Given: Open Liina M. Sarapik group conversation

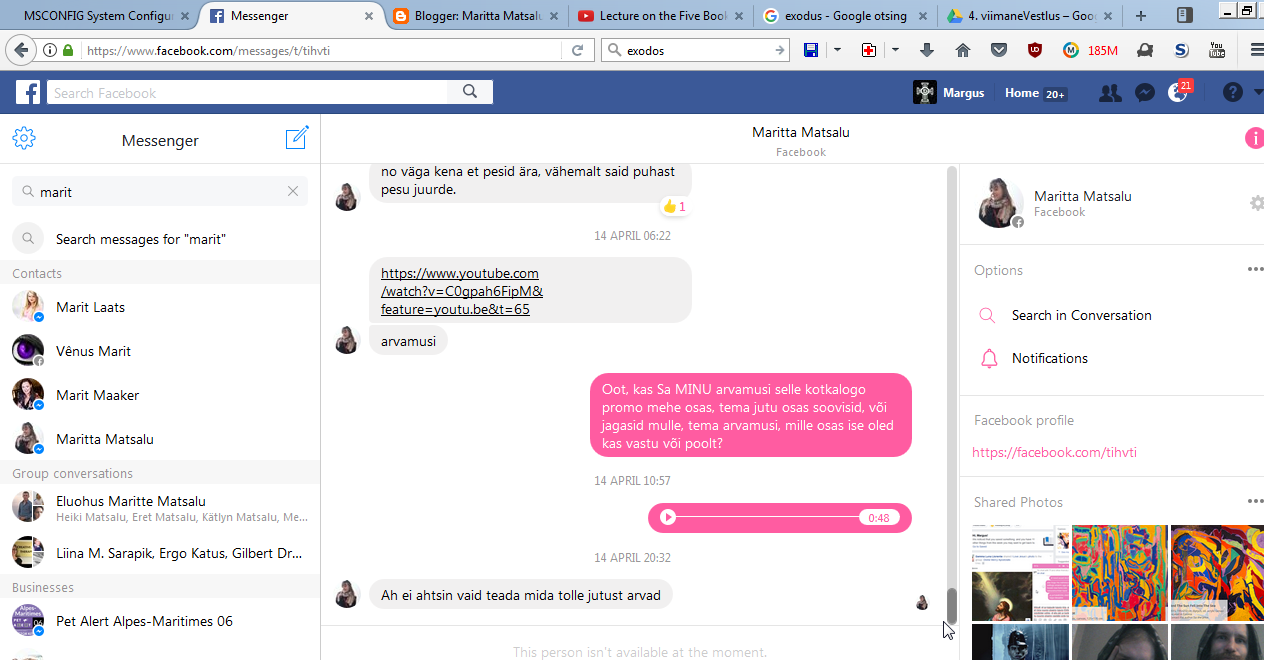Looking at the screenshot, I should (160, 552).
